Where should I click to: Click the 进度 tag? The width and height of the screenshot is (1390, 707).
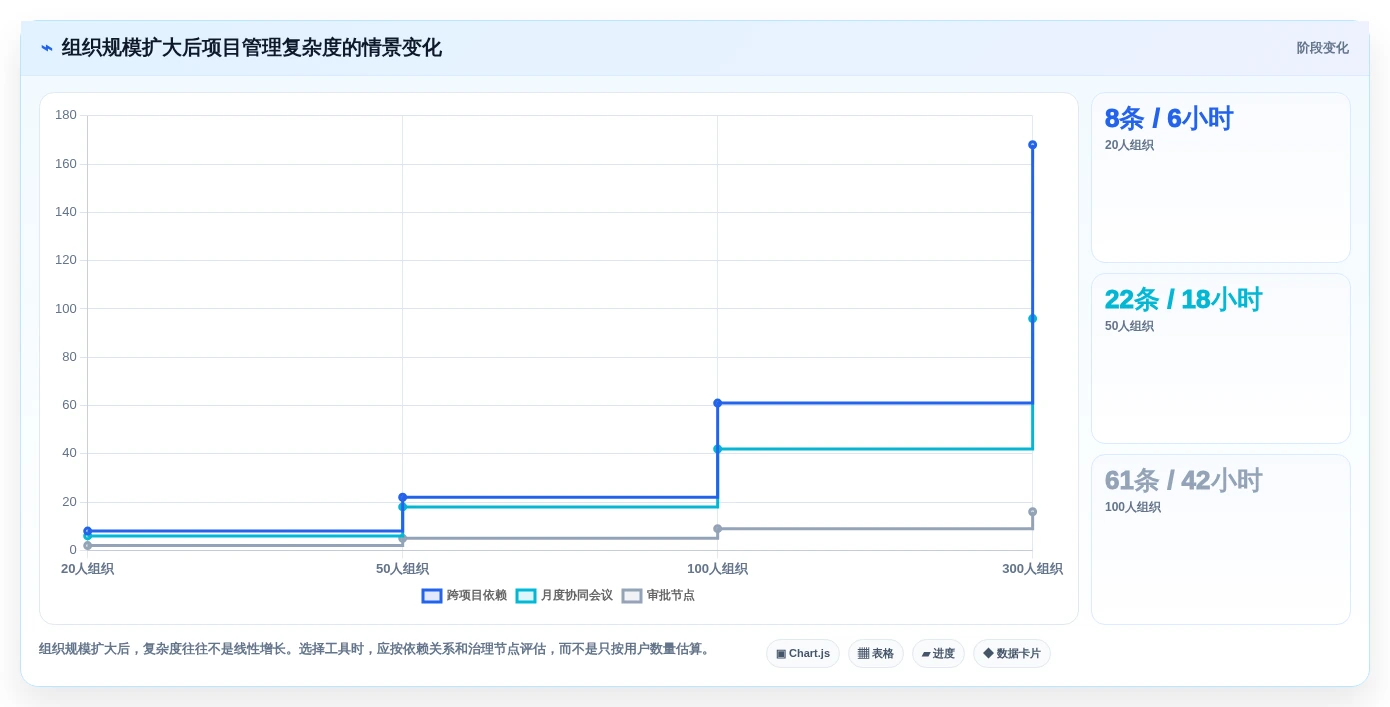[x=938, y=653]
